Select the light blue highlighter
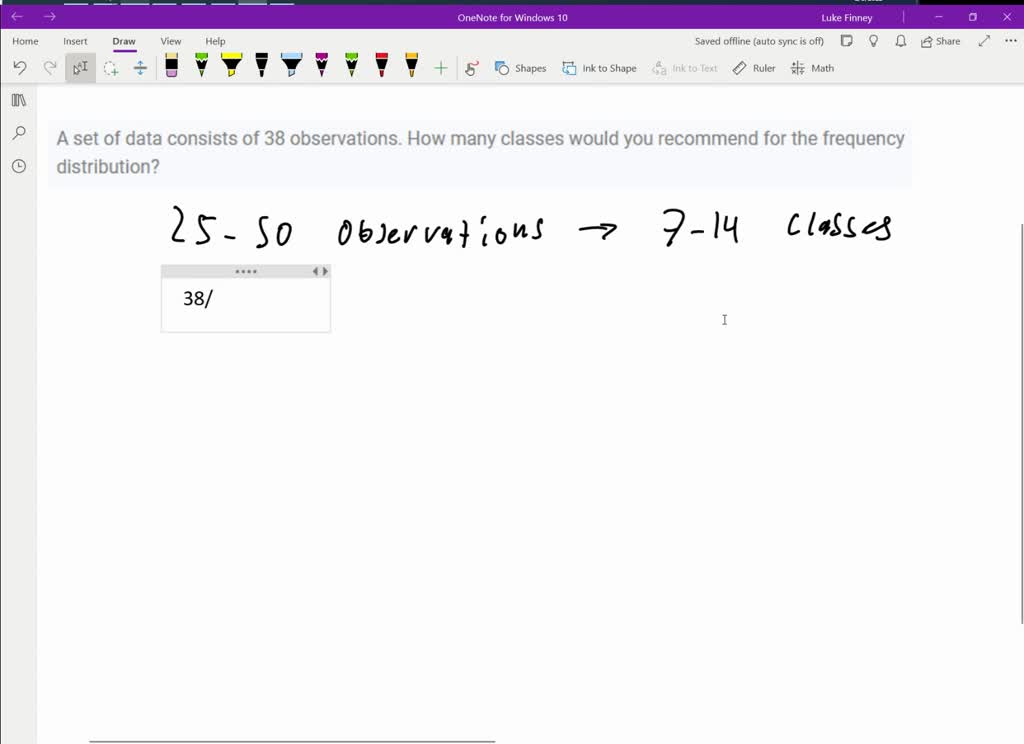 click(291, 65)
